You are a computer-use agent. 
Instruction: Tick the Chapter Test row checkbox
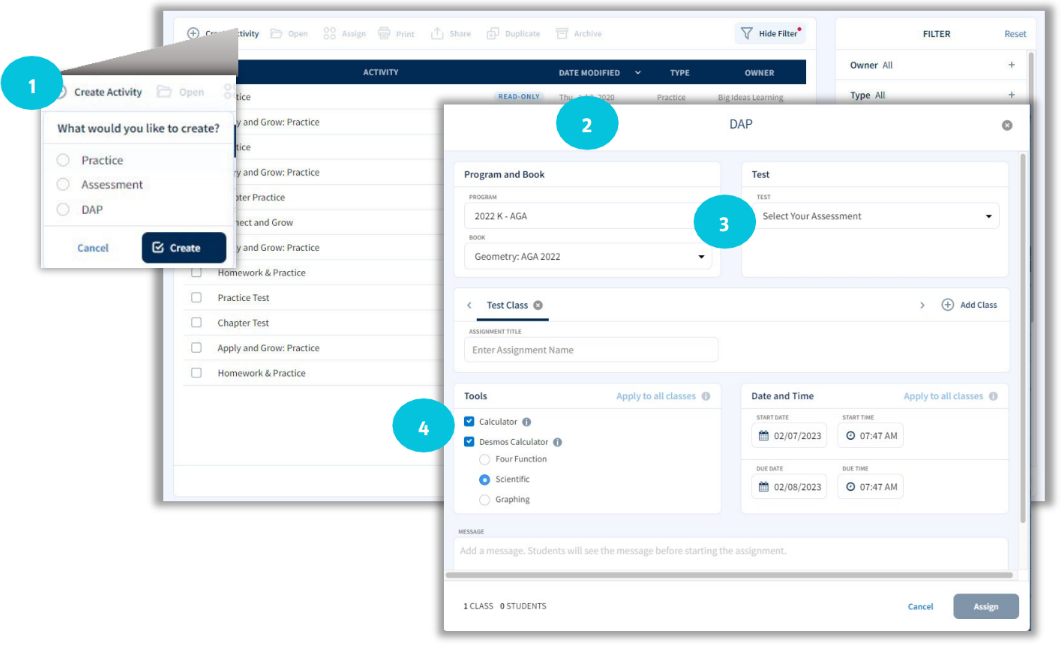(x=196, y=323)
